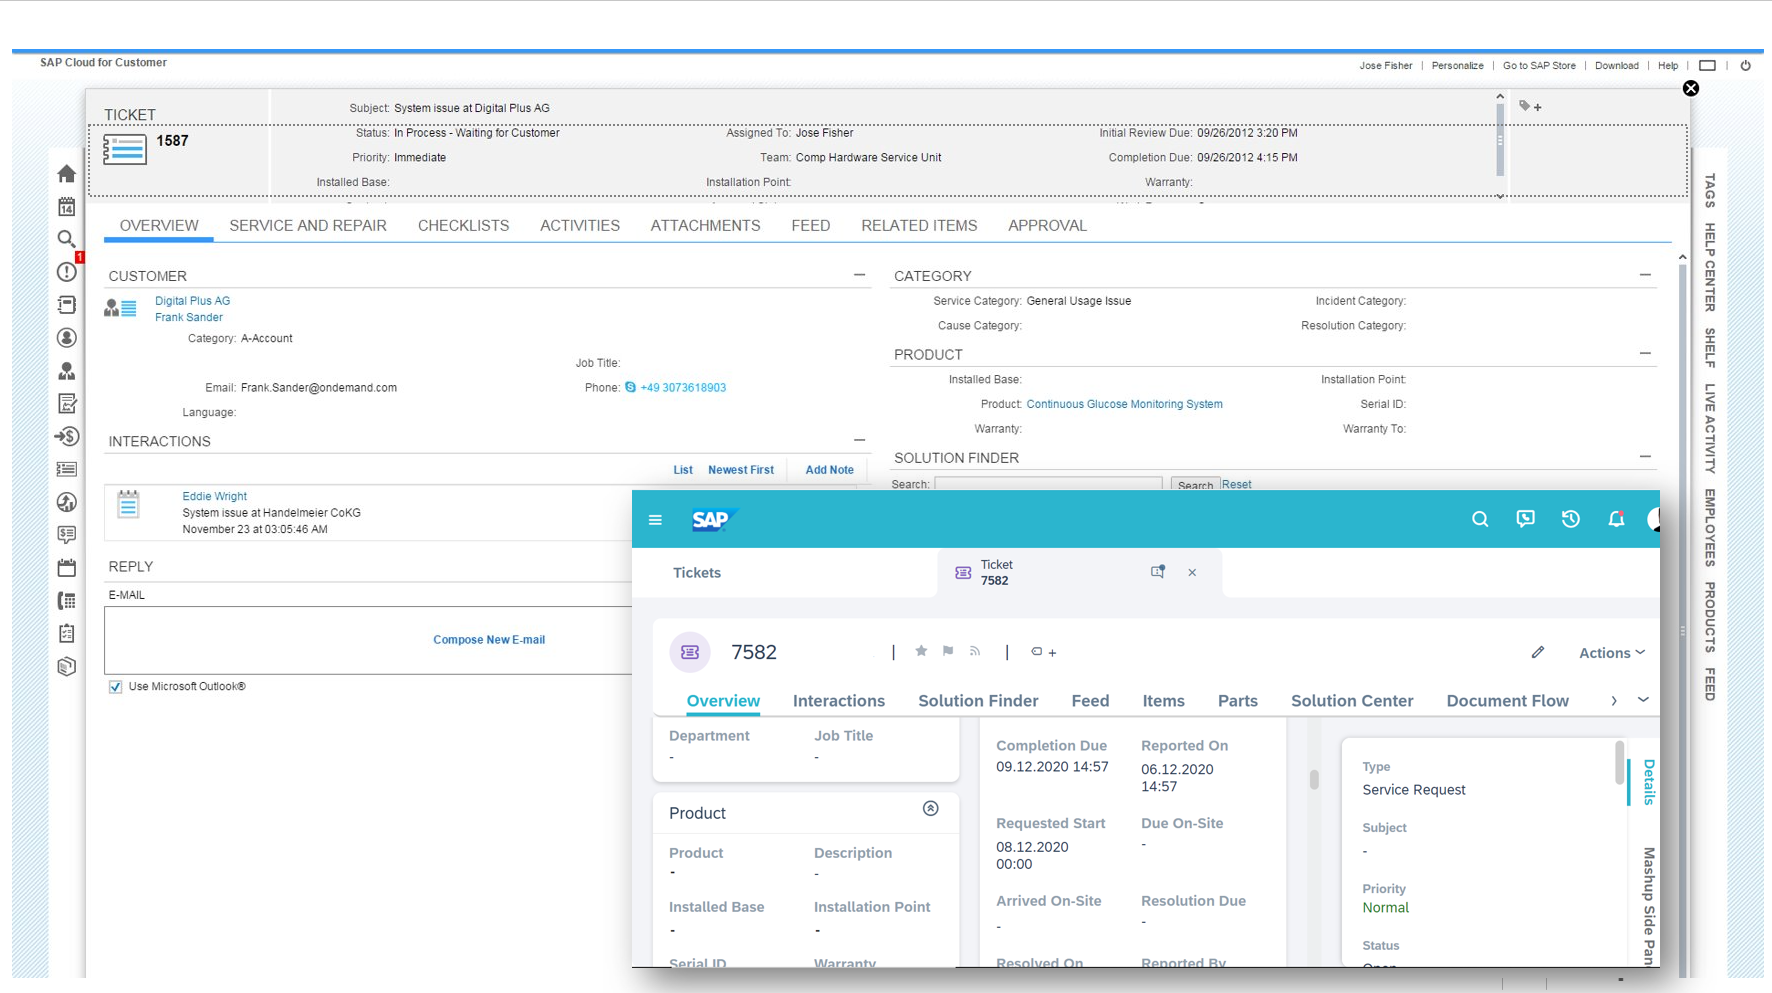Click the search magnifier in left sidebar
The image size is (1772, 993).
[67, 239]
